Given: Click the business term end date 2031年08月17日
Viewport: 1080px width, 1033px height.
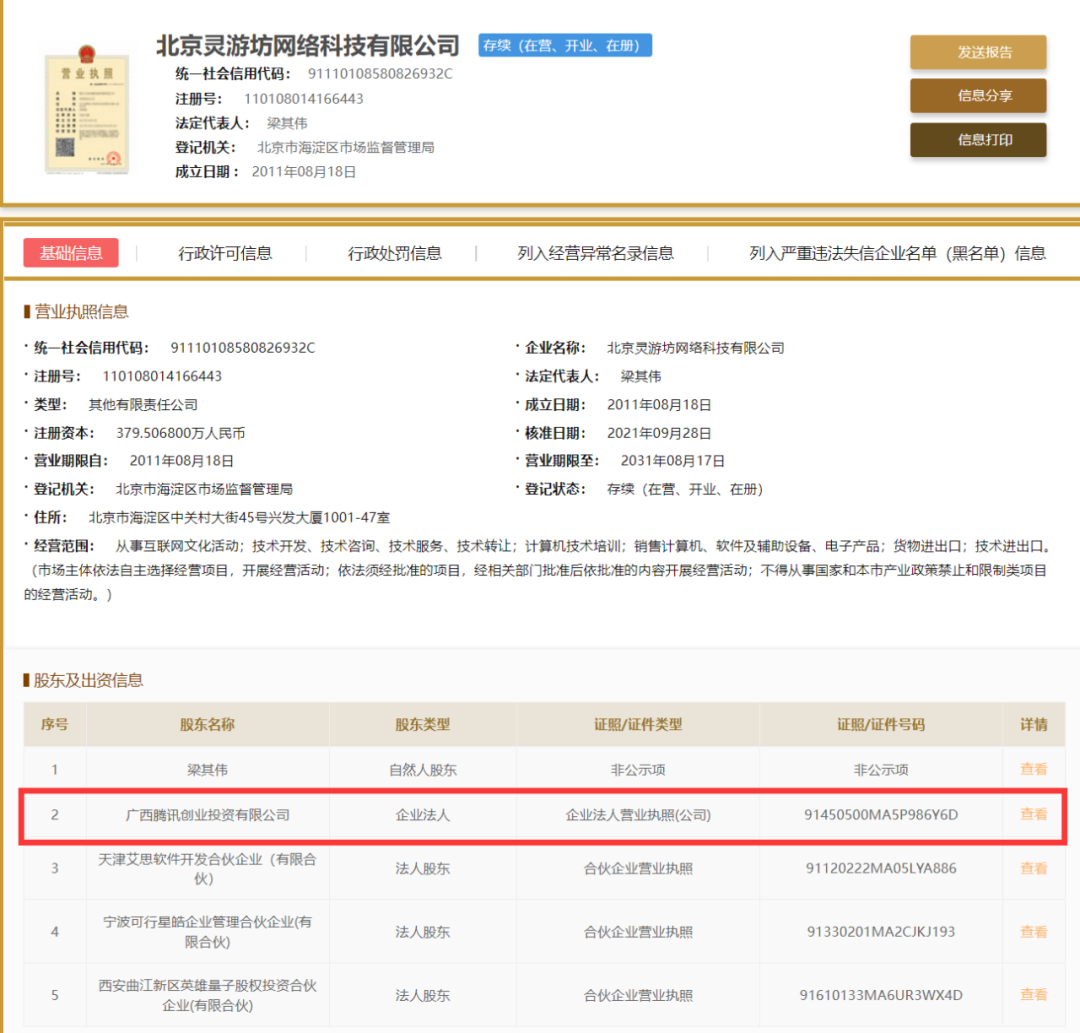Looking at the screenshot, I should (x=673, y=461).
